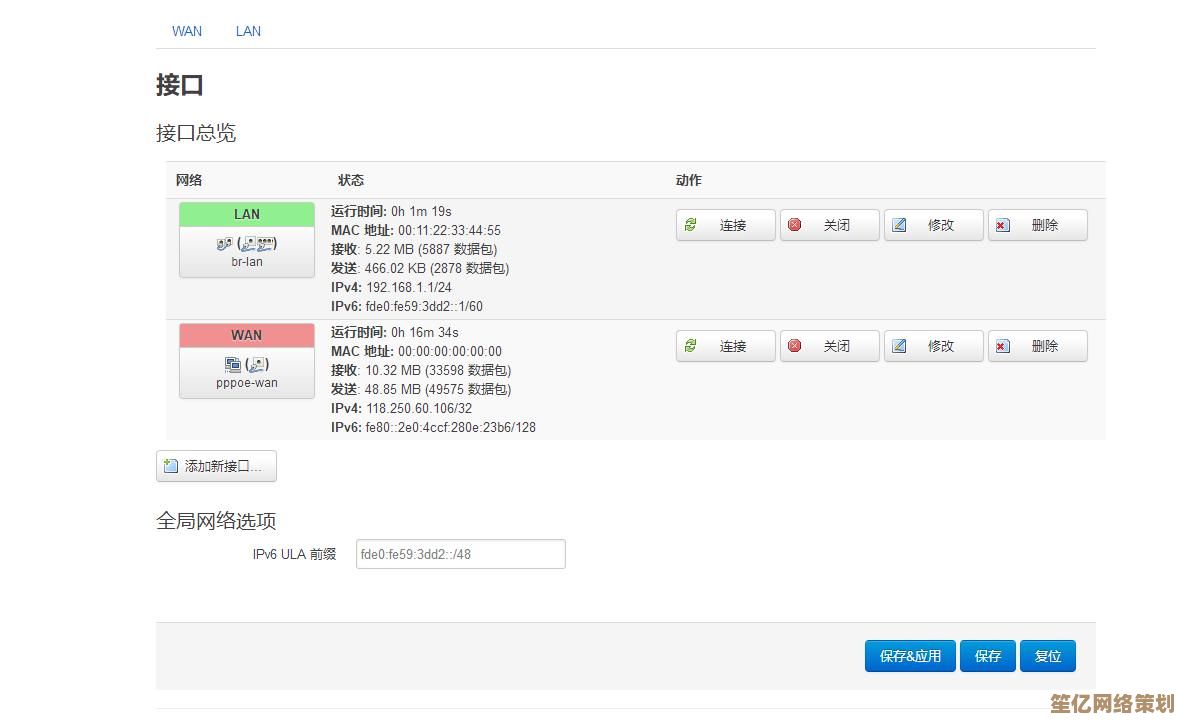Click the green reconnect icon in LAN row
Screen dimensions: 1181x722
691,225
